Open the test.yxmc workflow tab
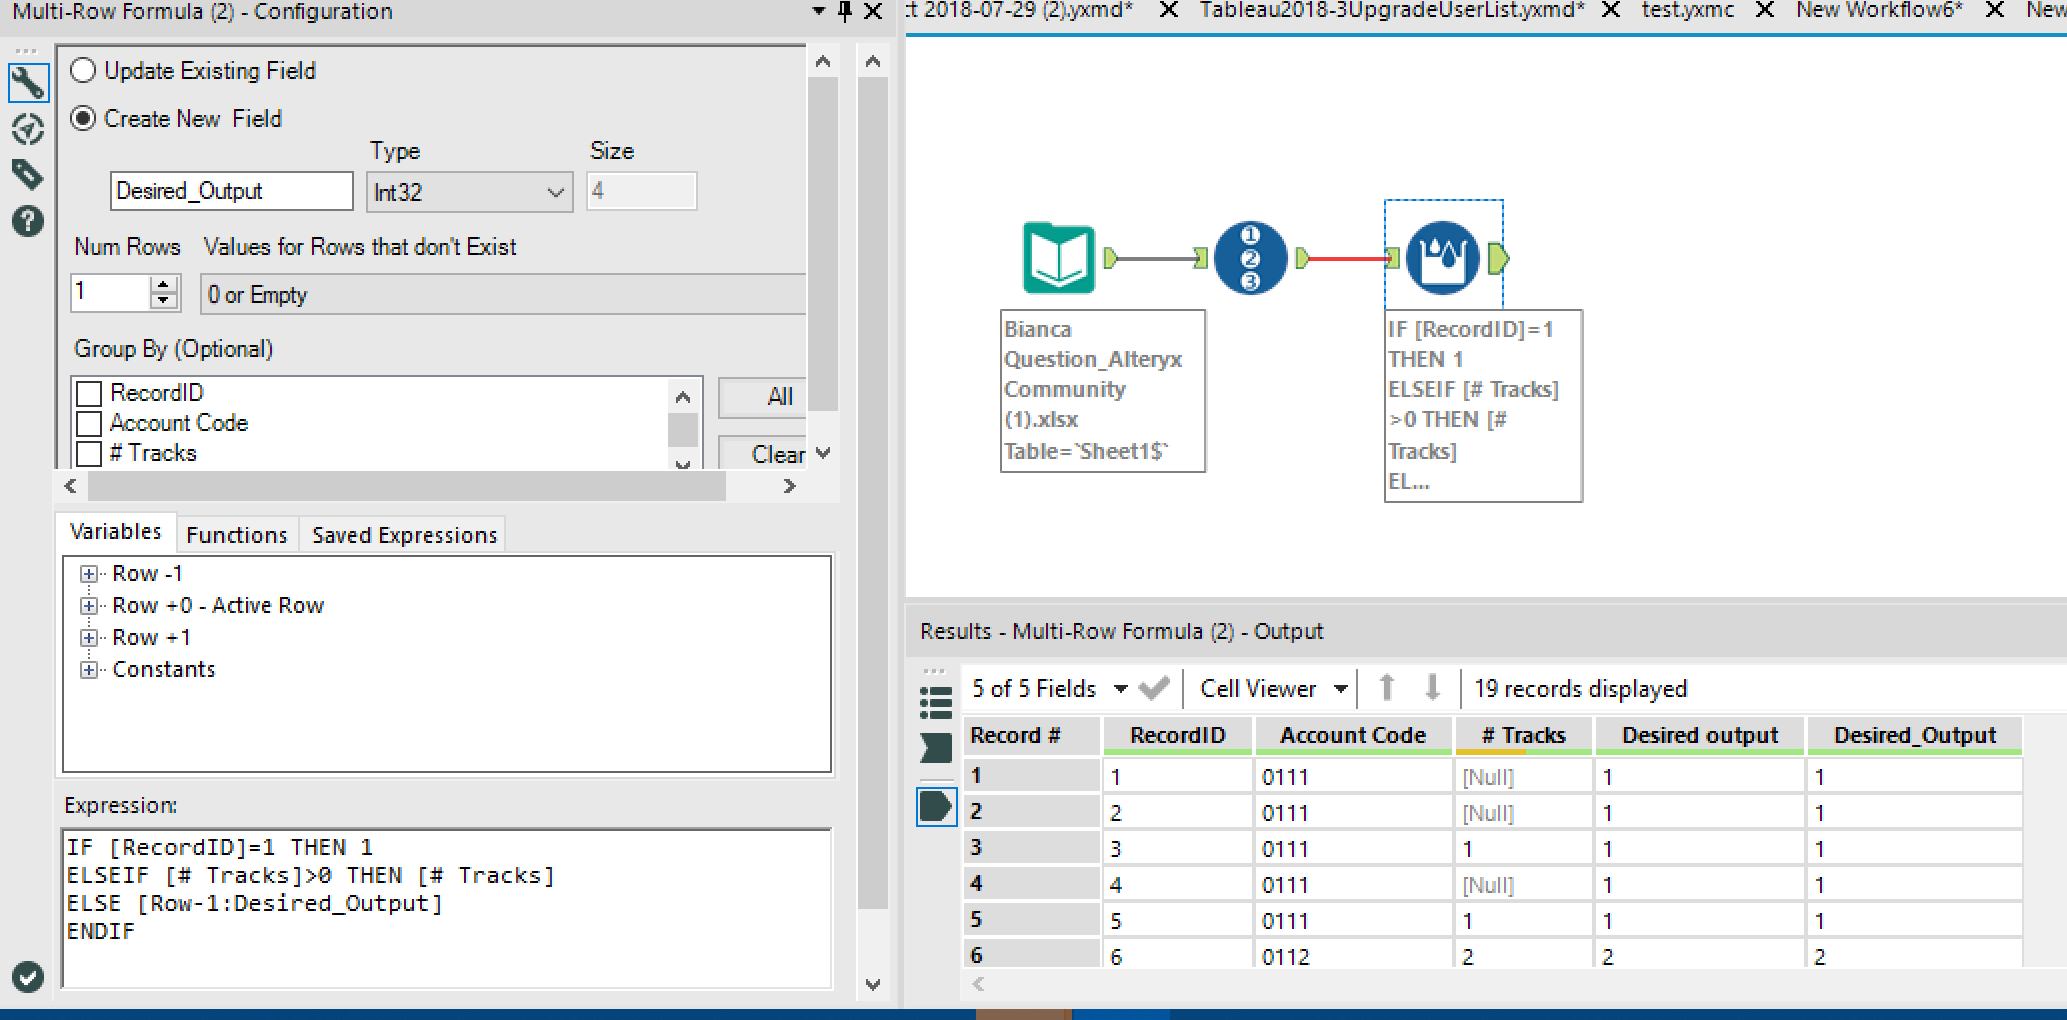Viewport: 2067px width, 1020px height. 1687,11
